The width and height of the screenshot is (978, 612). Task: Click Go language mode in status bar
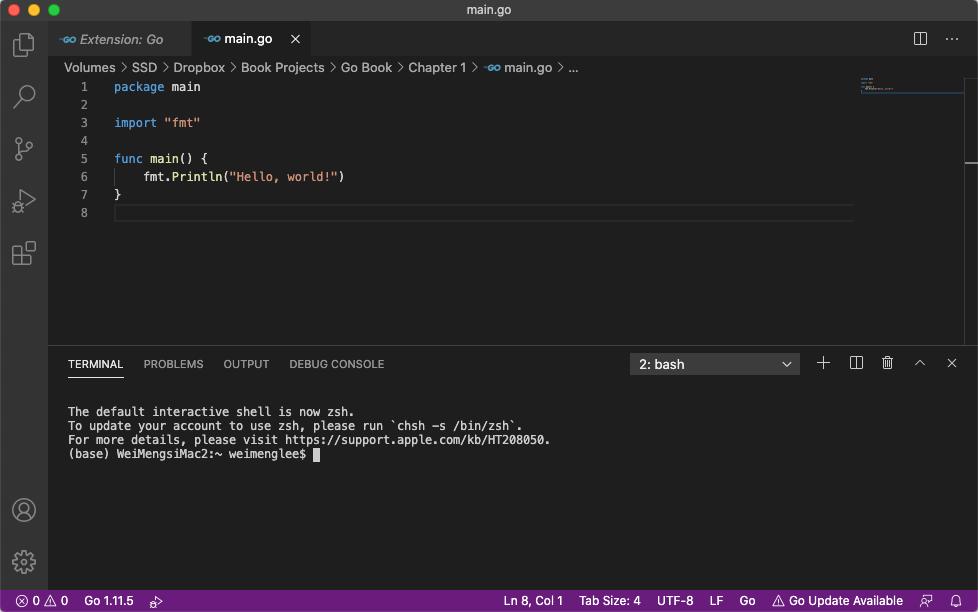point(747,601)
